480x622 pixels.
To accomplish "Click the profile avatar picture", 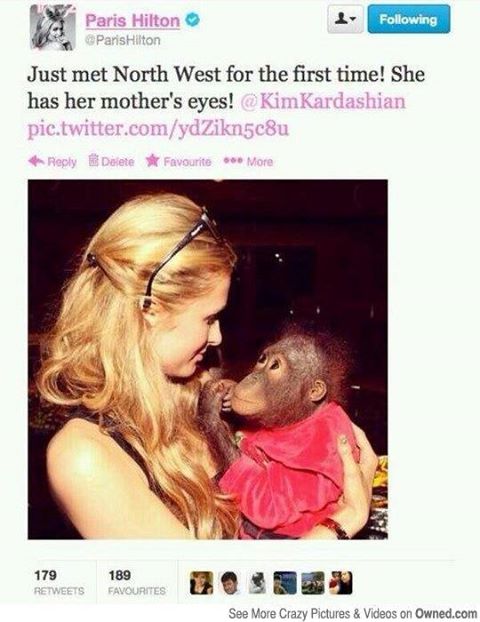I will [x=53, y=28].
